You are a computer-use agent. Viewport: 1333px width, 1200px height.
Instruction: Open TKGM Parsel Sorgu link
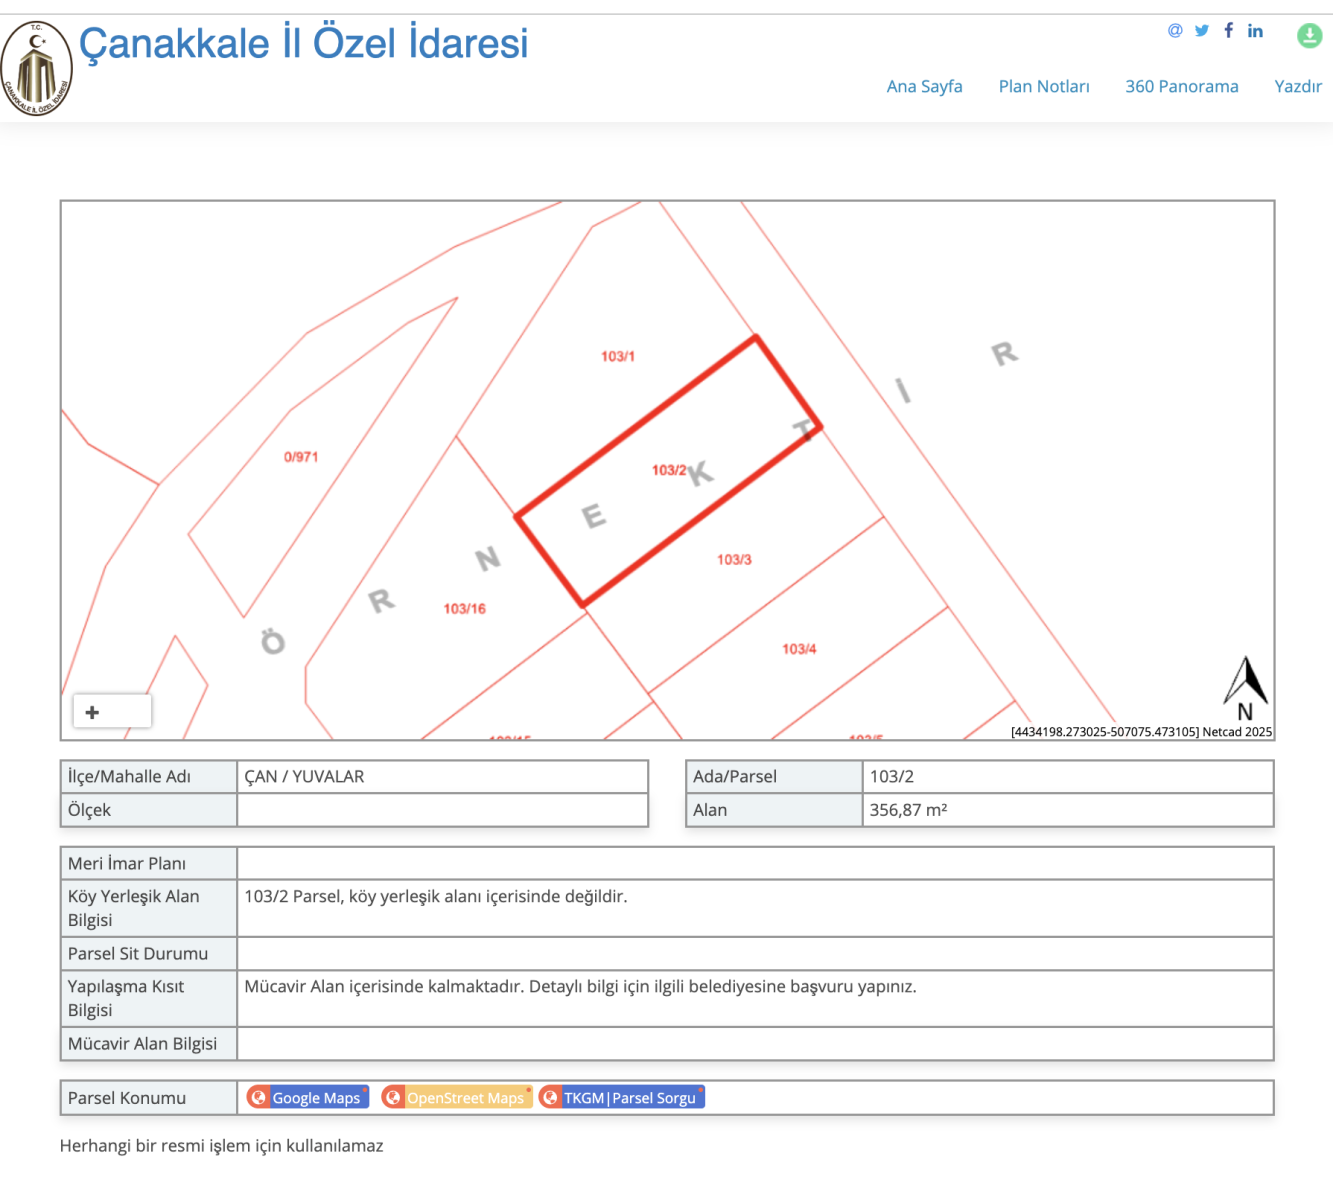(x=622, y=1098)
